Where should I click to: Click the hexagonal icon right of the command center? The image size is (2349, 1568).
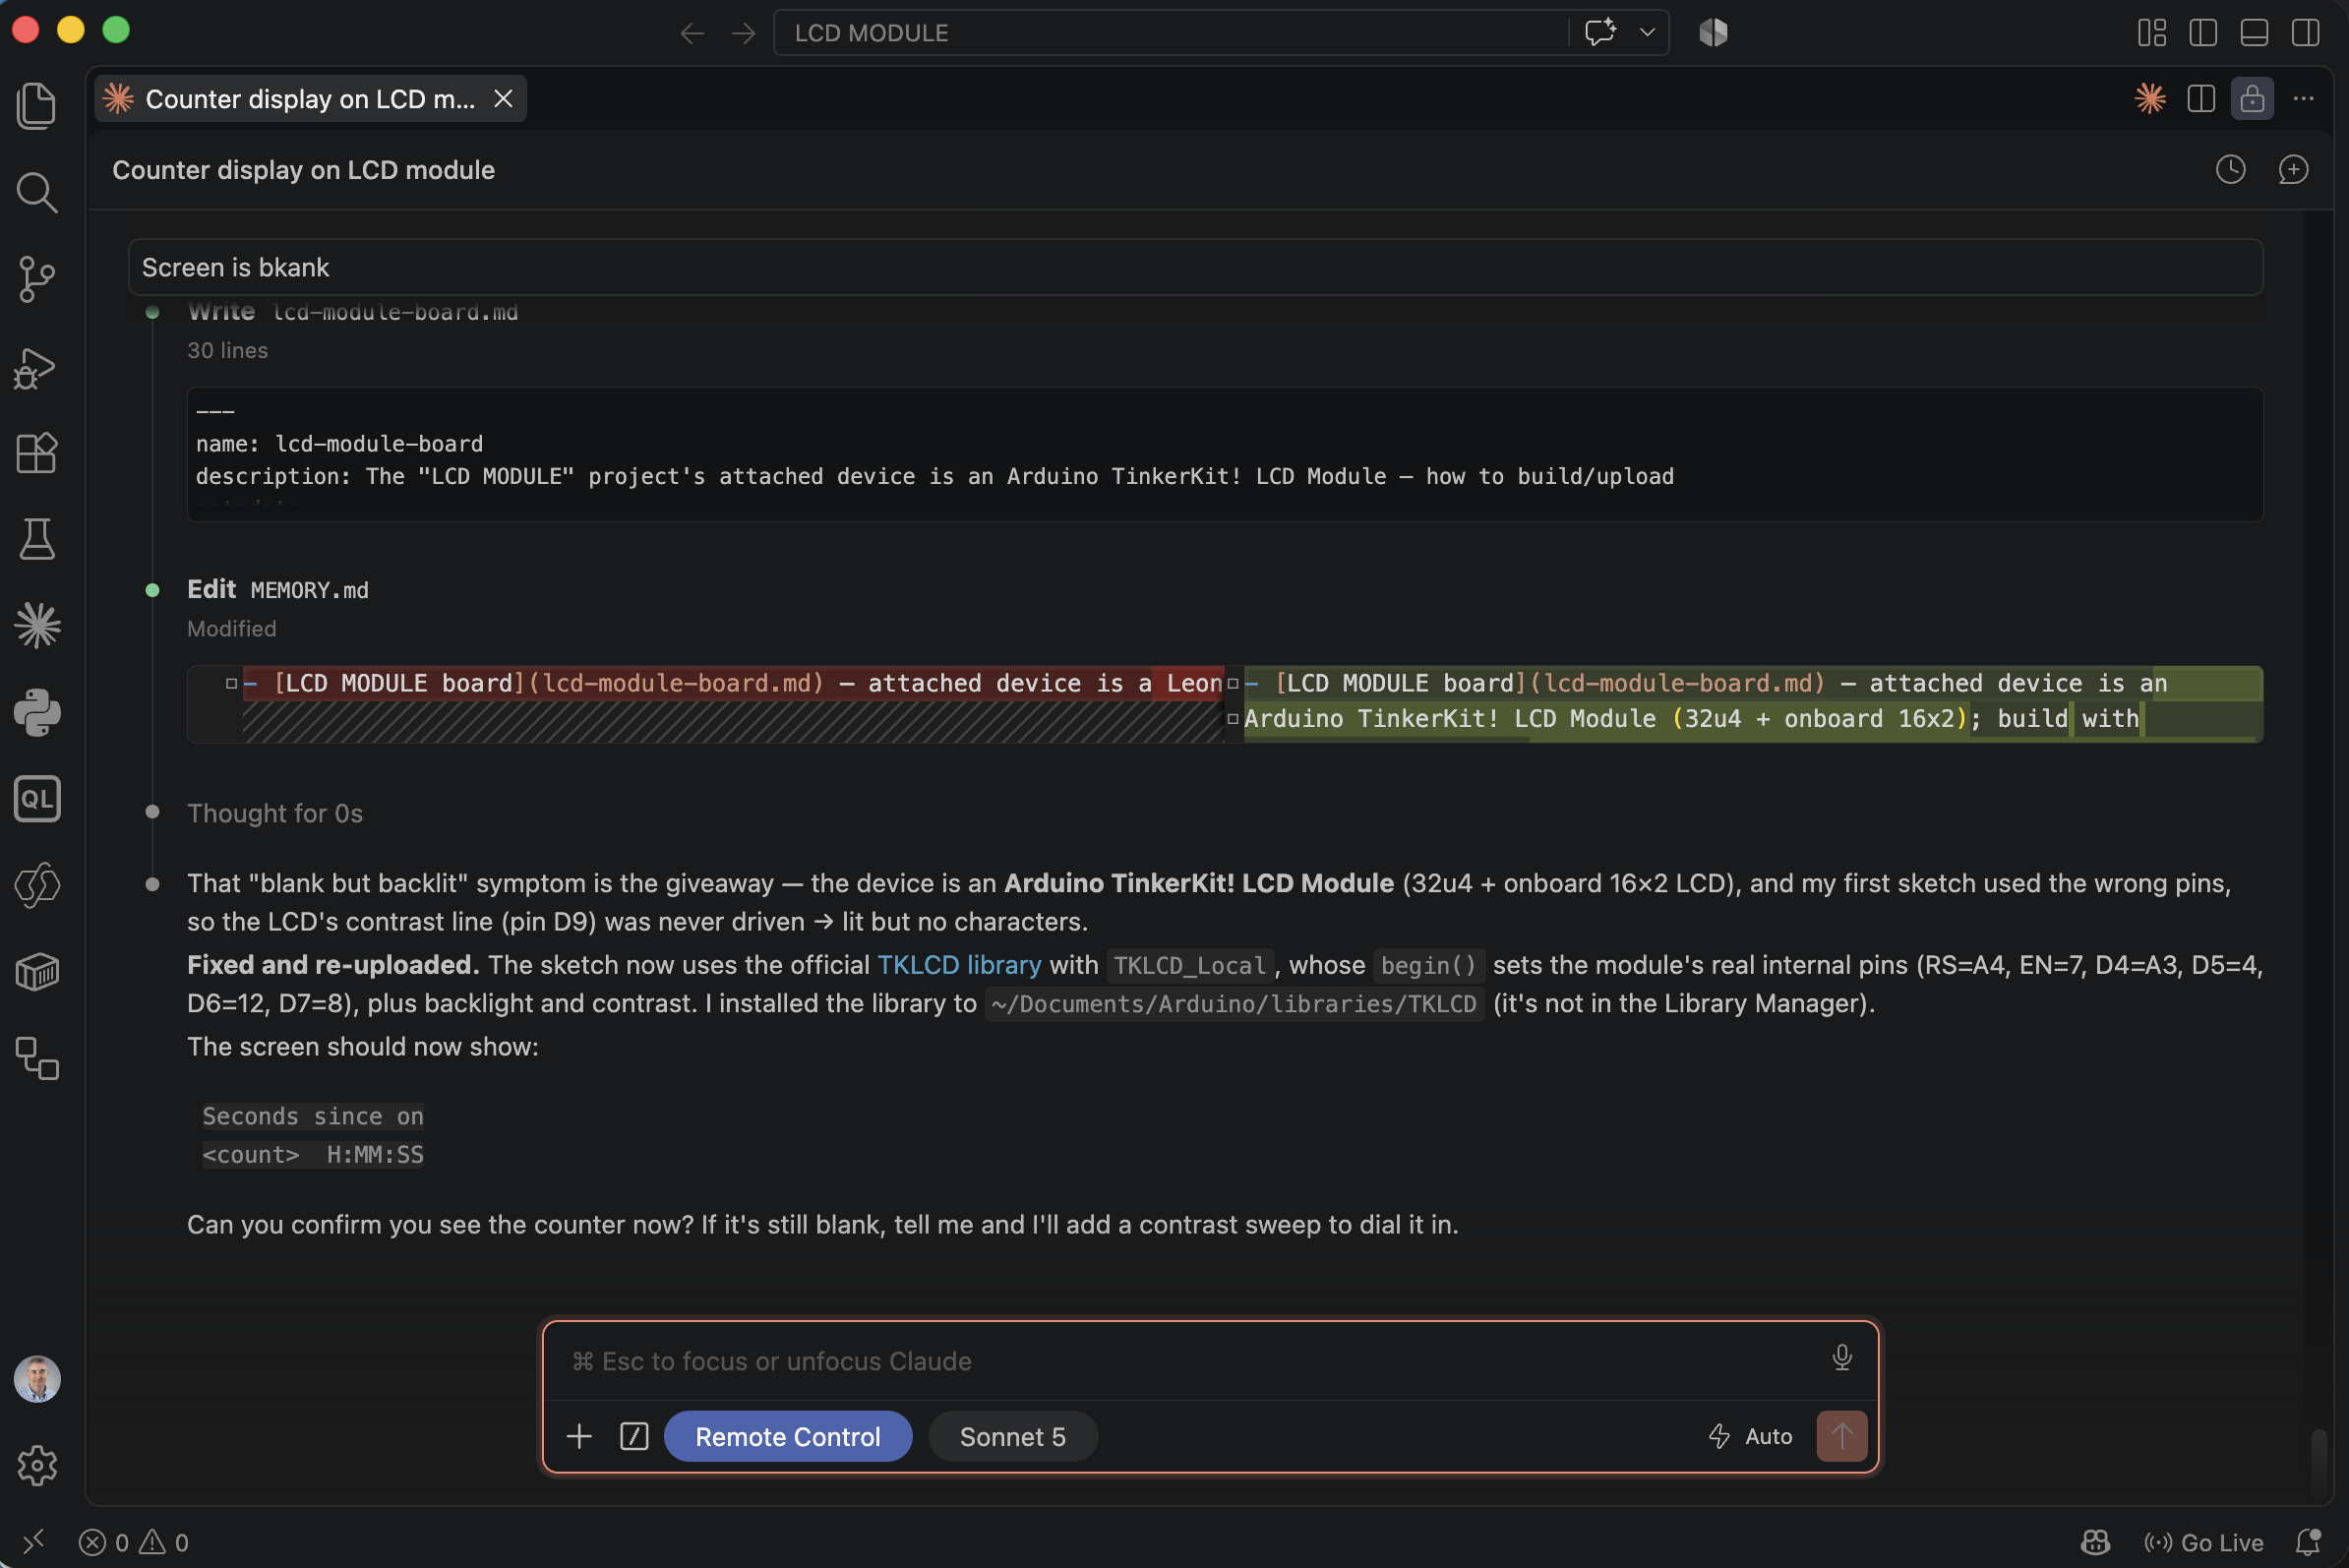point(1713,32)
